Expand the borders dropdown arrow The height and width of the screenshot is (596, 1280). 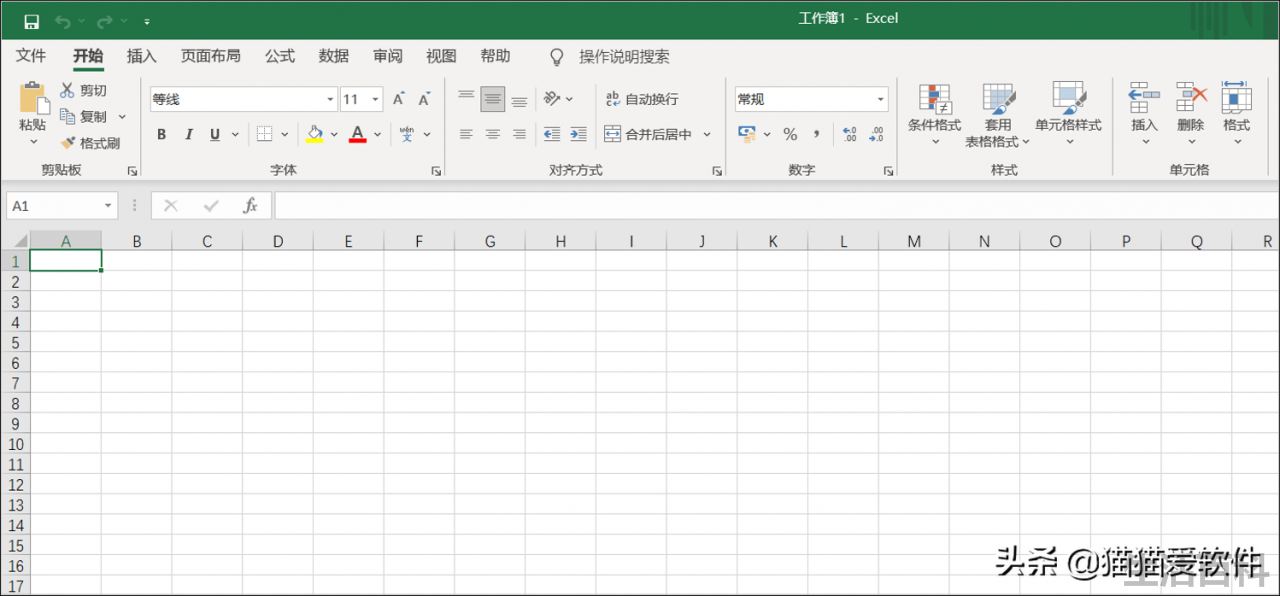pos(285,134)
